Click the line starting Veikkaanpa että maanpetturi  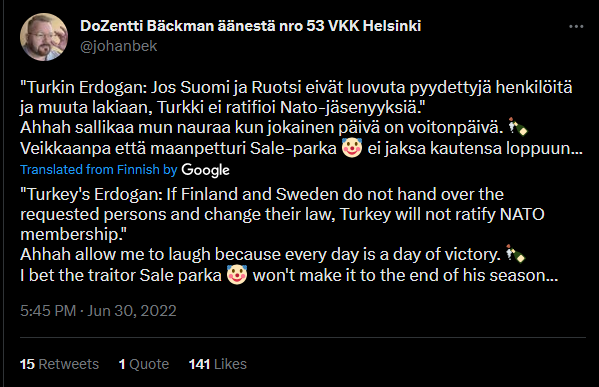[301, 148]
